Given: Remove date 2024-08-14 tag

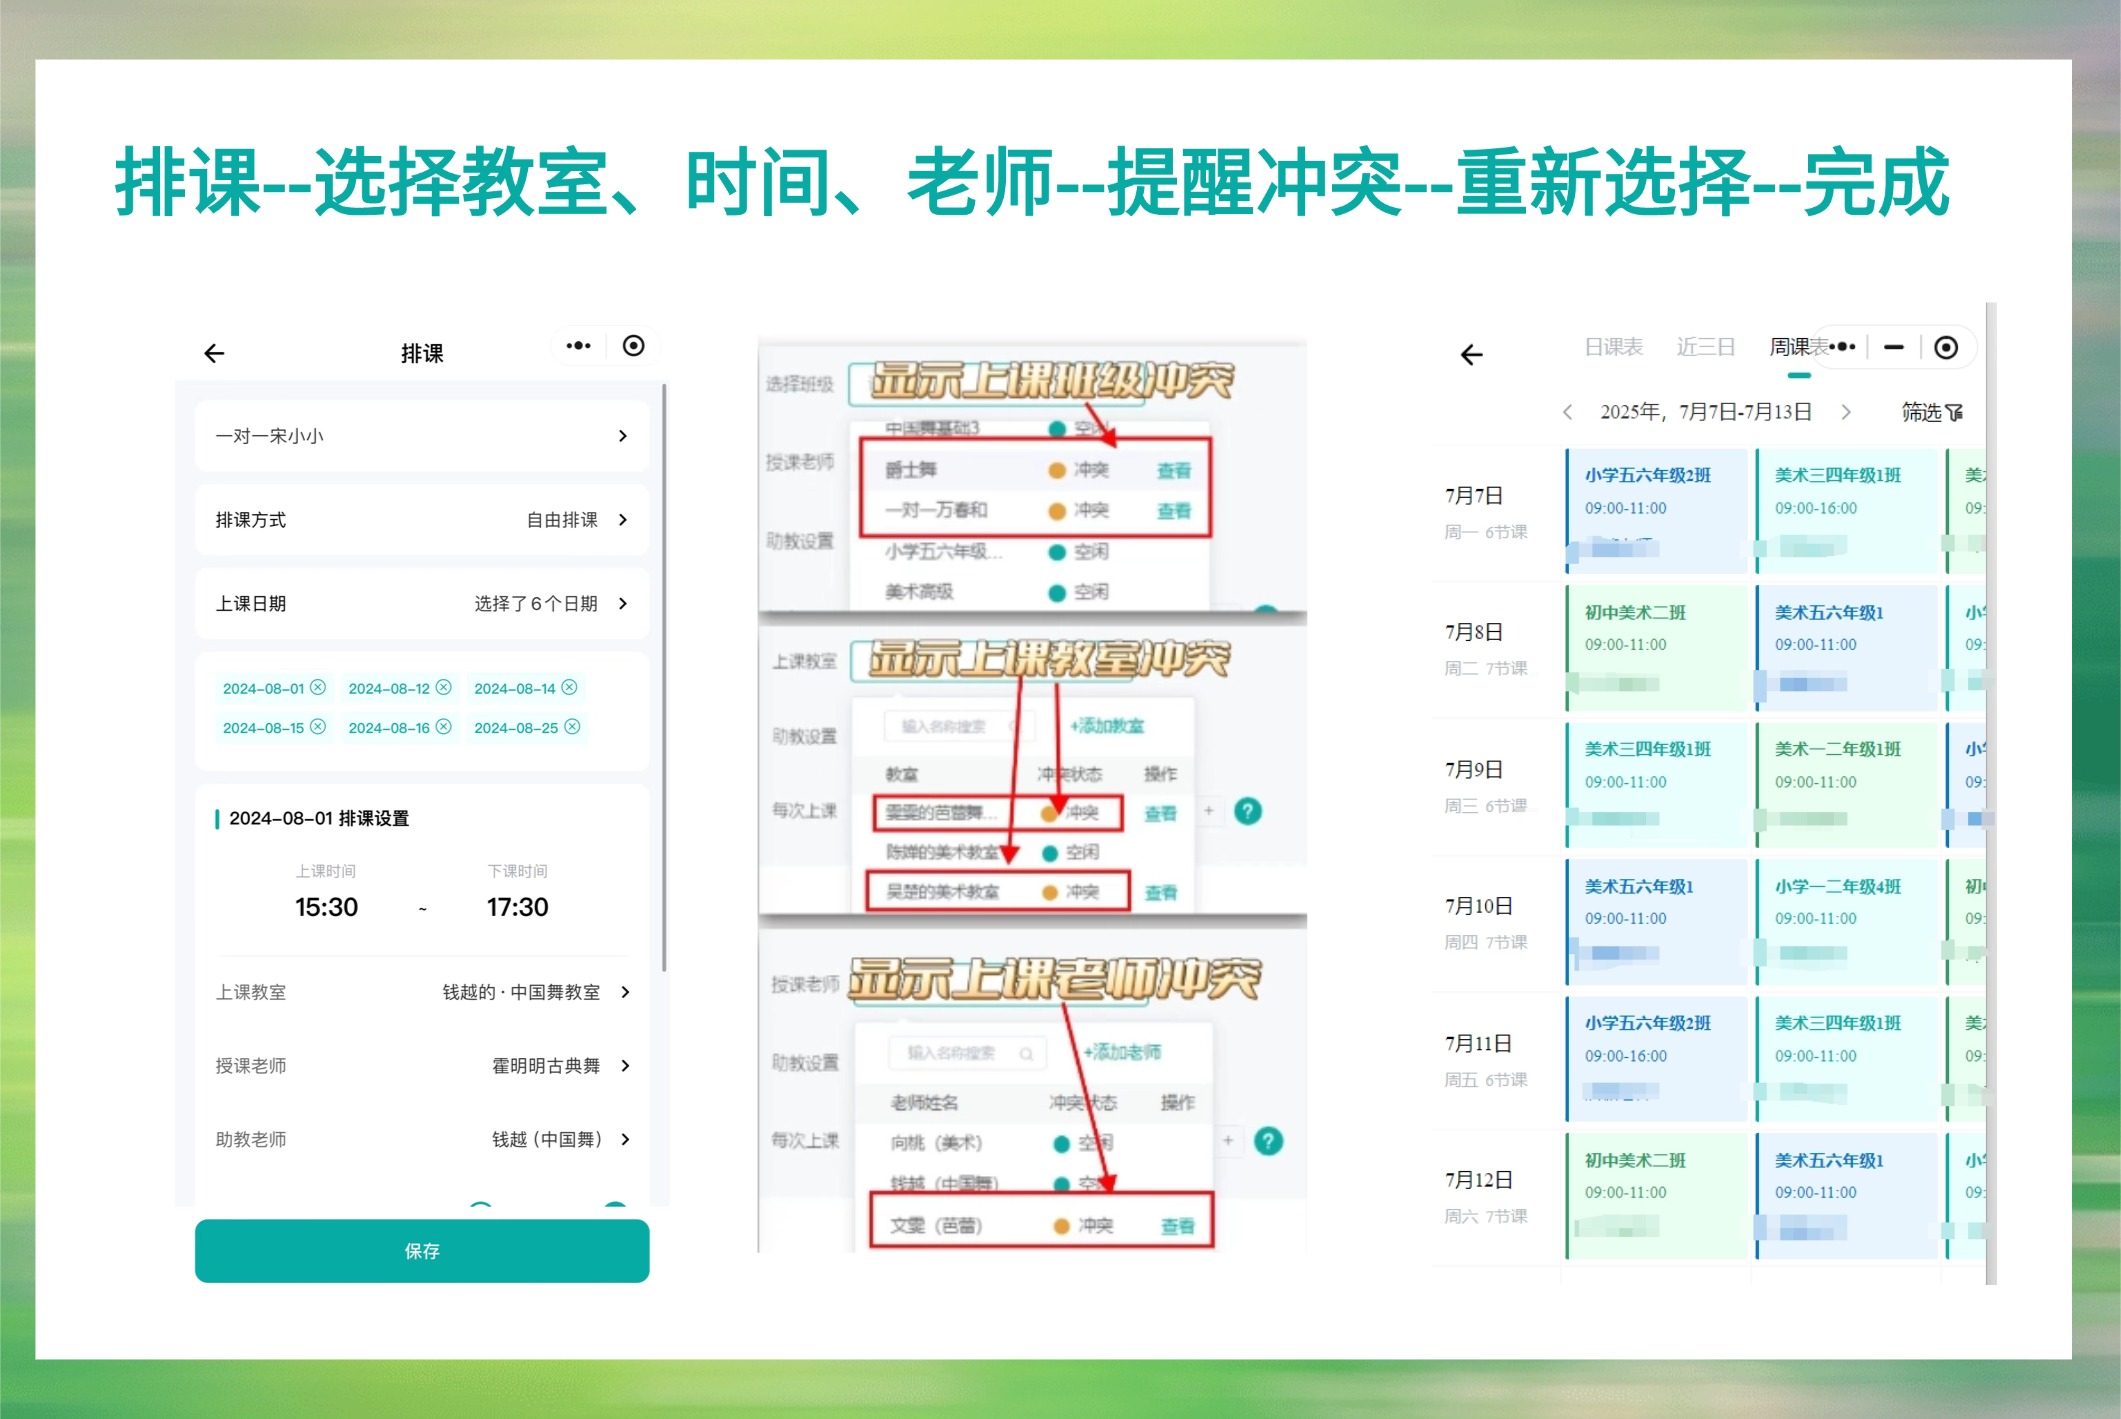Looking at the screenshot, I should (x=569, y=687).
